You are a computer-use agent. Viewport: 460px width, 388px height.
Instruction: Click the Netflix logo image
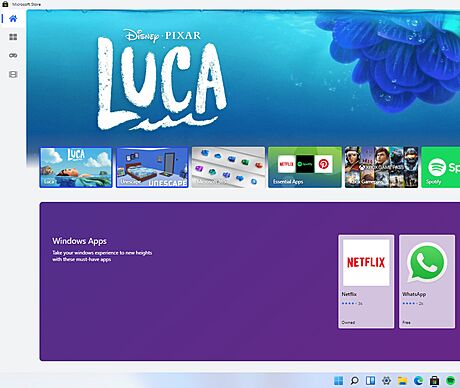click(x=366, y=262)
